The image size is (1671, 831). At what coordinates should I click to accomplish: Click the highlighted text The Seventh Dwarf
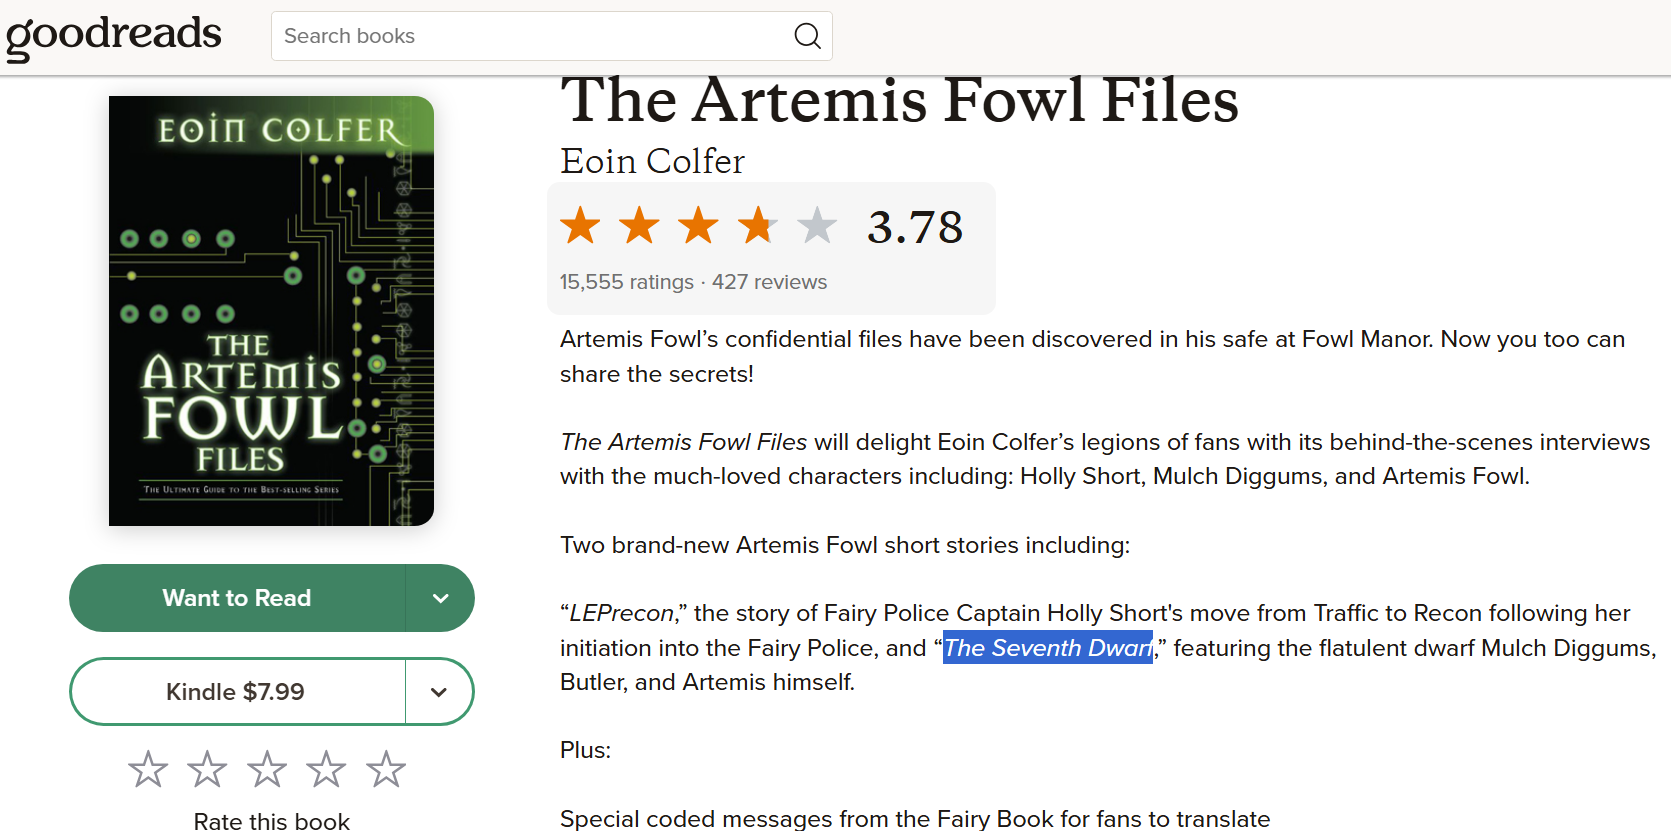1047,648
